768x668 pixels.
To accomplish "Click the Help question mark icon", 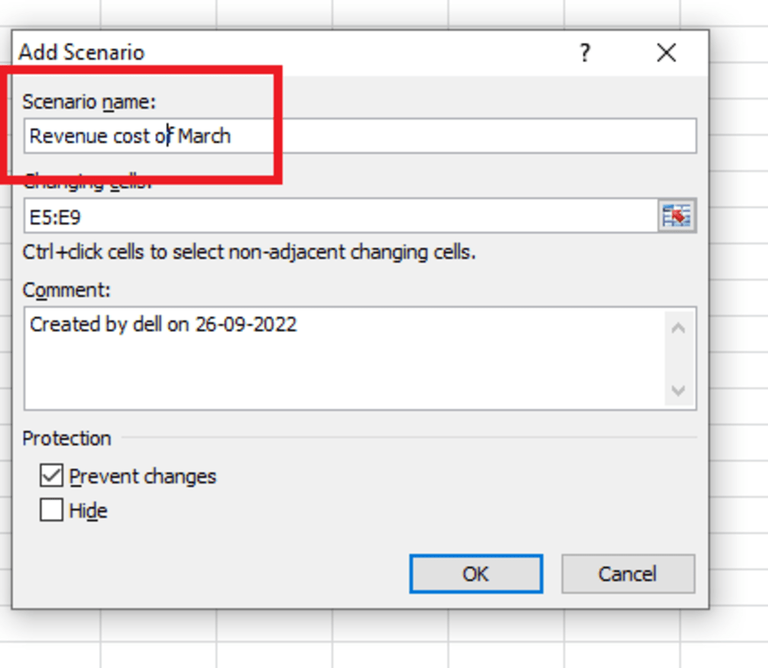I will click(x=585, y=53).
